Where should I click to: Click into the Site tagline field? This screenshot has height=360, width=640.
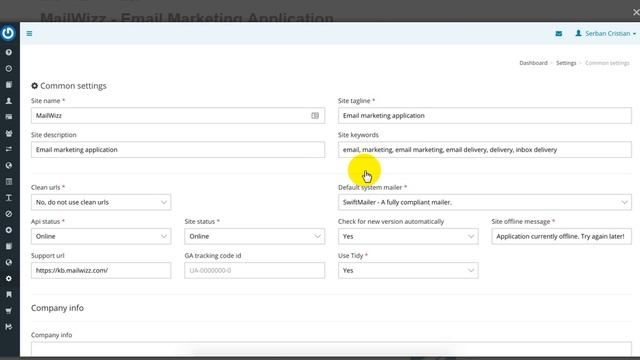[484, 116]
